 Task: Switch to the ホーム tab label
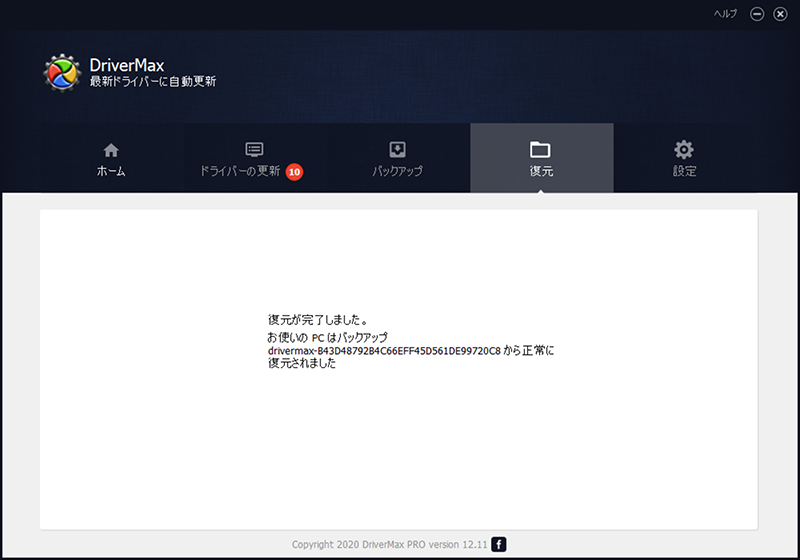[x=111, y=172]
